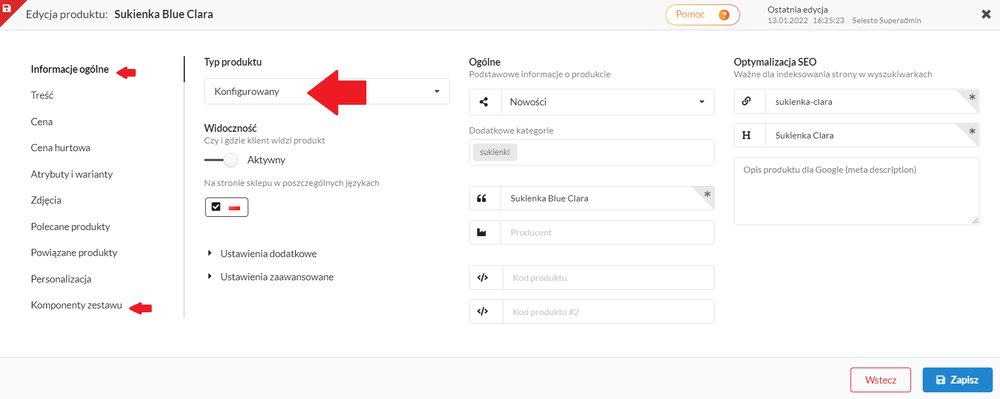Click the quote icon next to product name
Viewport: 1000px width, 399px height.
point(482,198)
